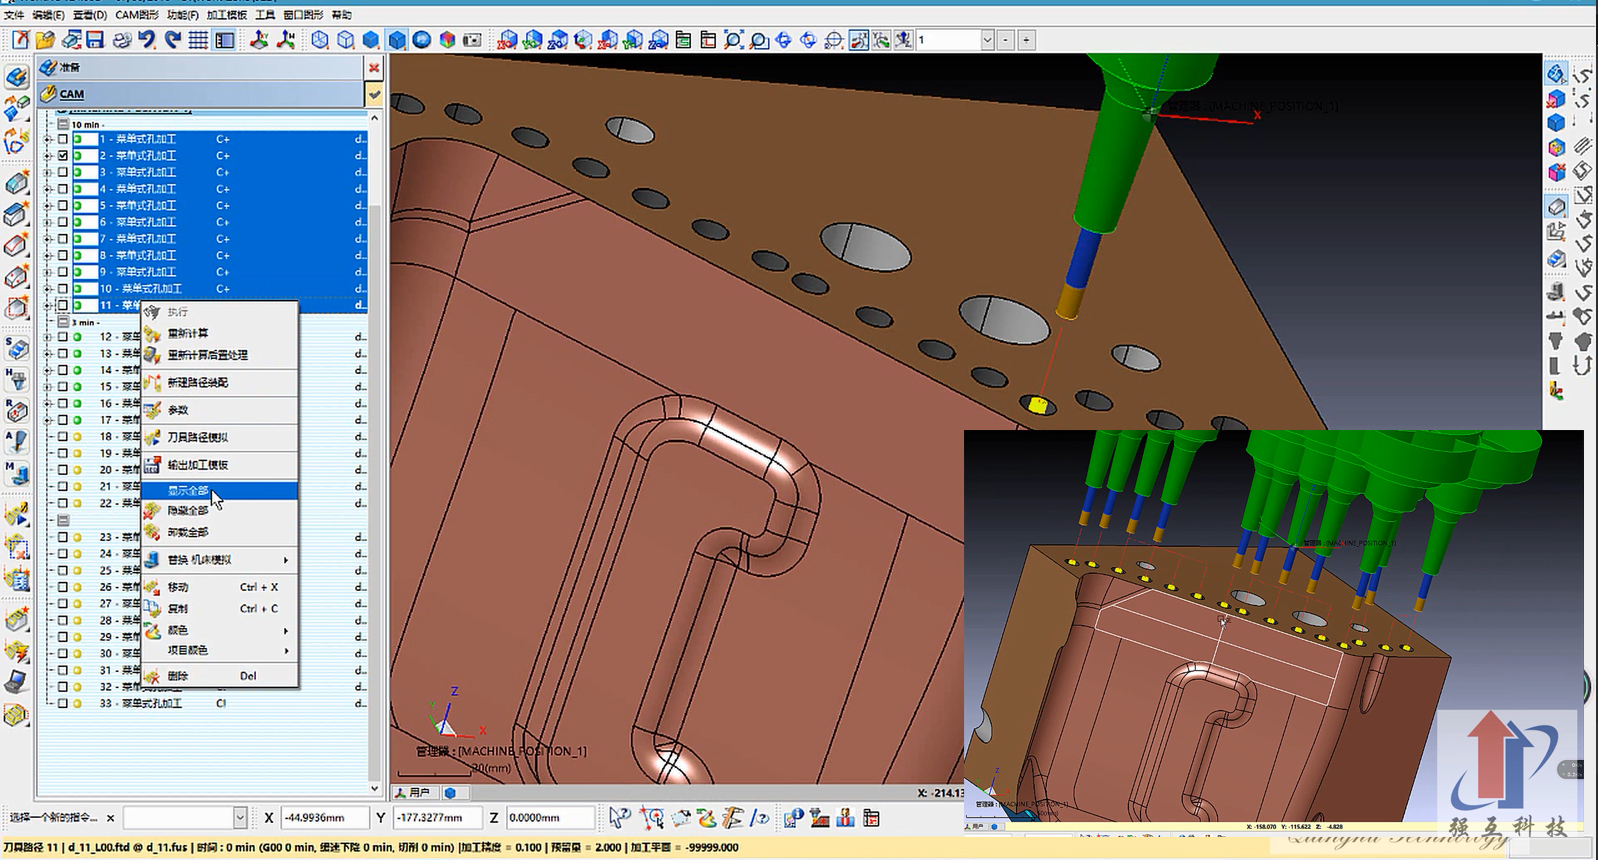This screenshot has height=860, width=1598.
Task: Click the minus button beside top dropdown
Action: click(x=1006, y=40)
